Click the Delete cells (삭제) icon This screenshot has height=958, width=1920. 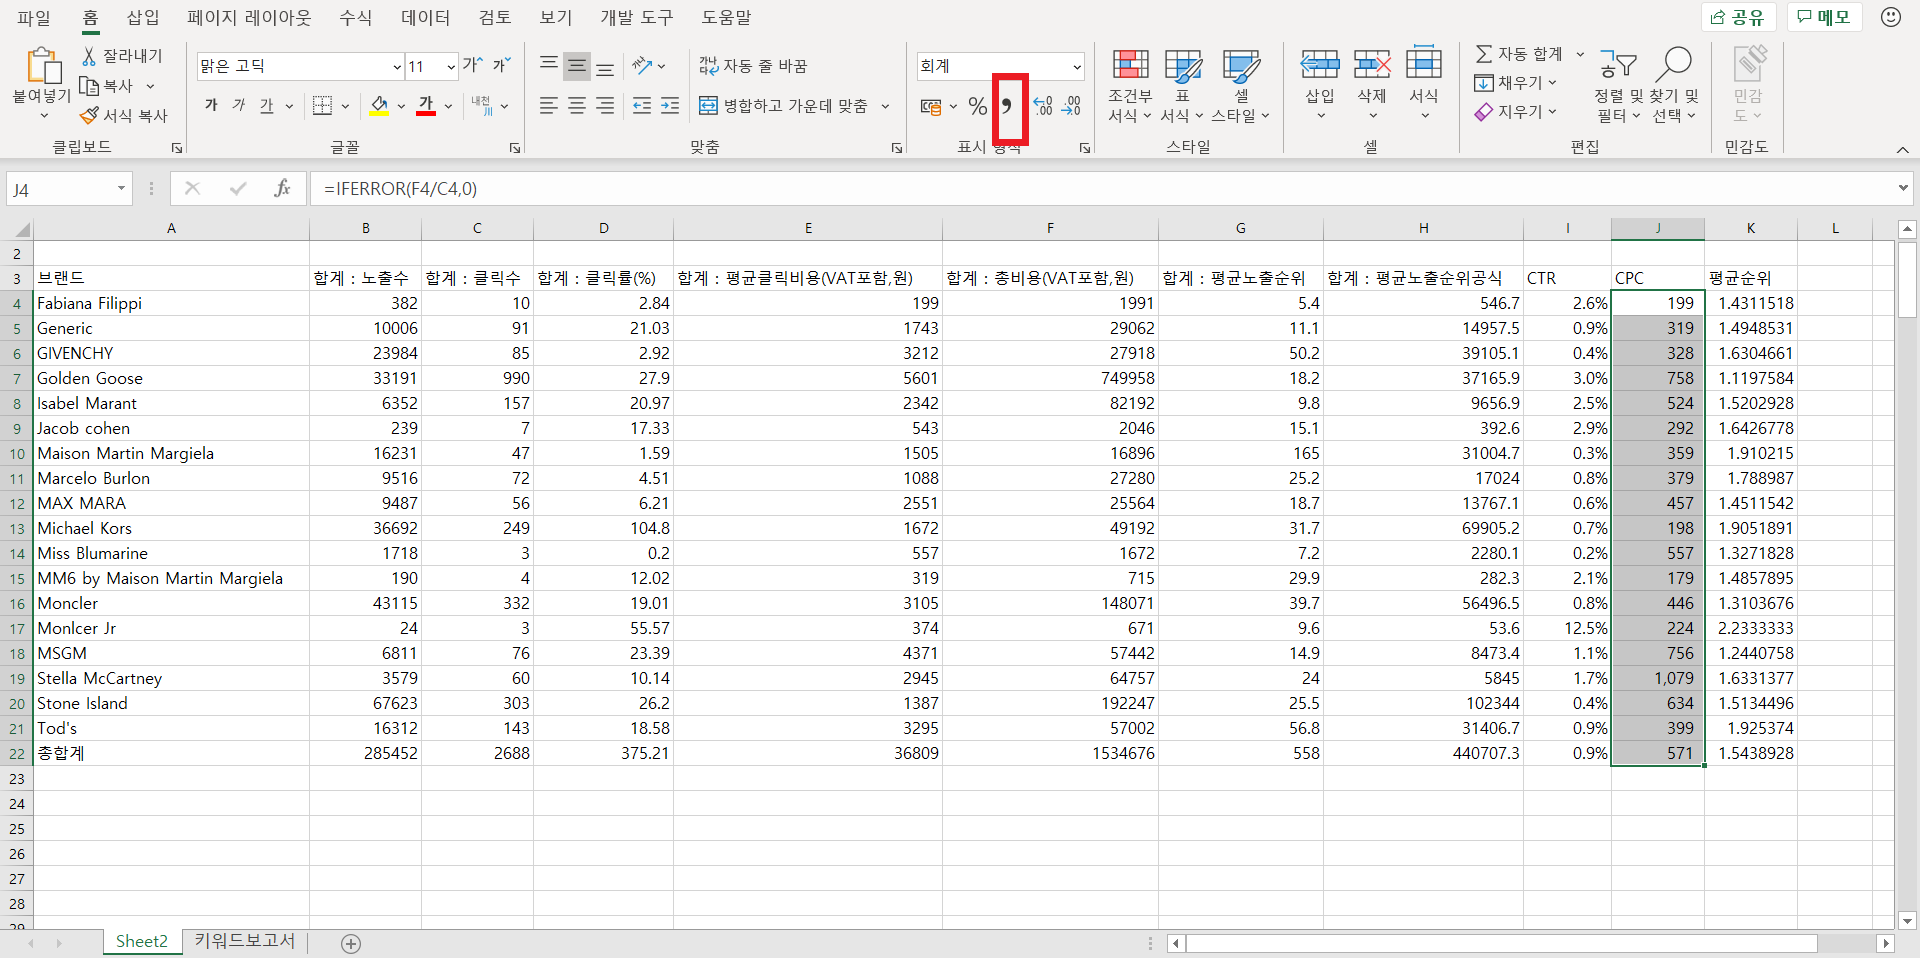[1372, 66]
